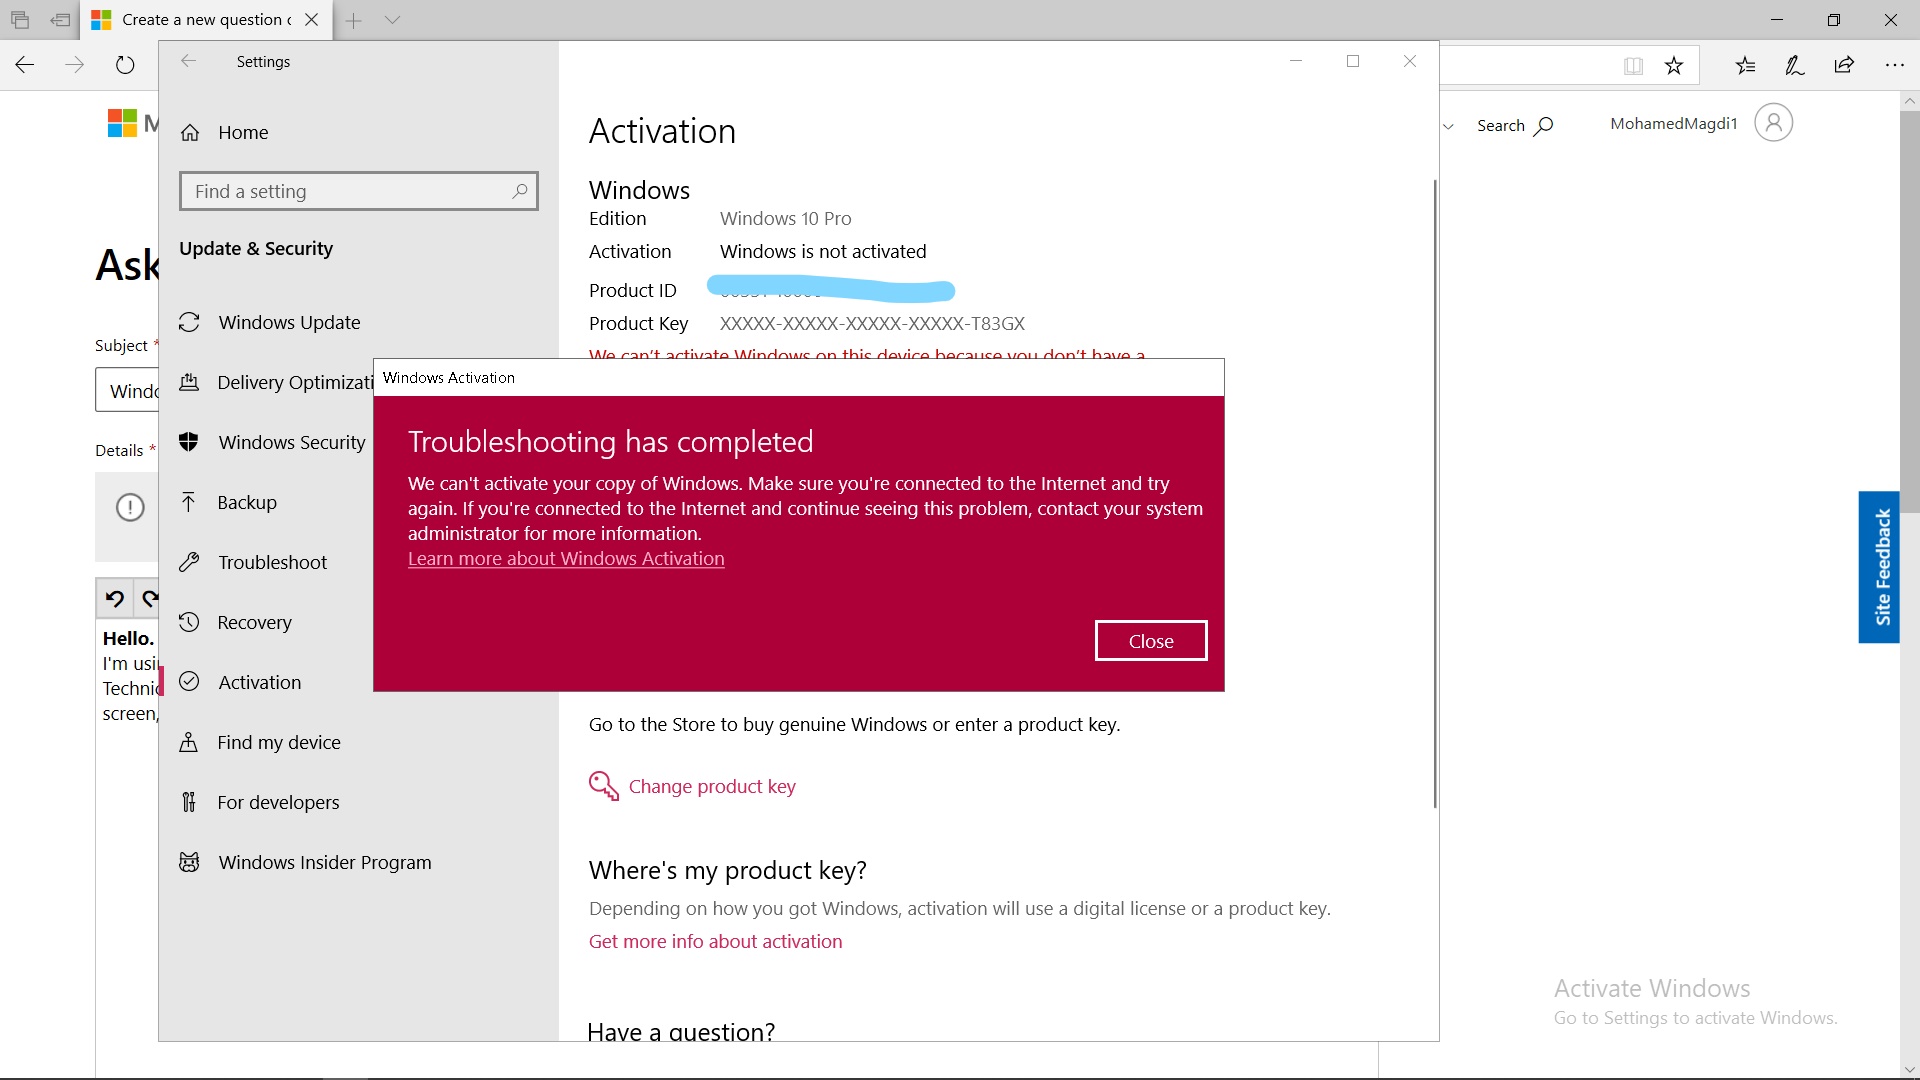Open Share page icon in Edge
This screenshot has height=1080, width=1920.
coord(1844,66)
